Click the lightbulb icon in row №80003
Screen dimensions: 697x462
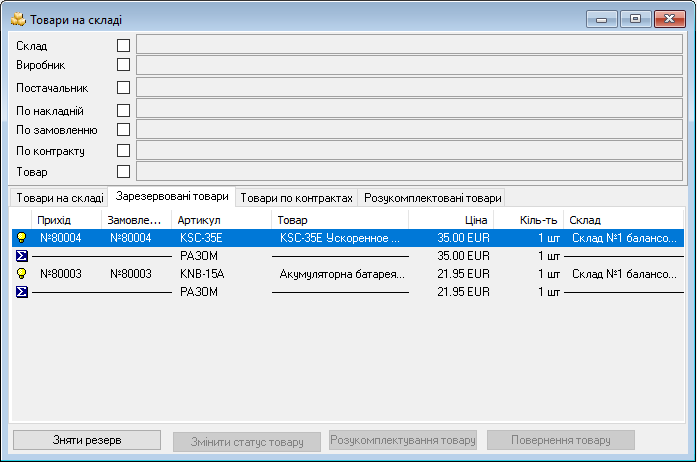pos(20,274)
